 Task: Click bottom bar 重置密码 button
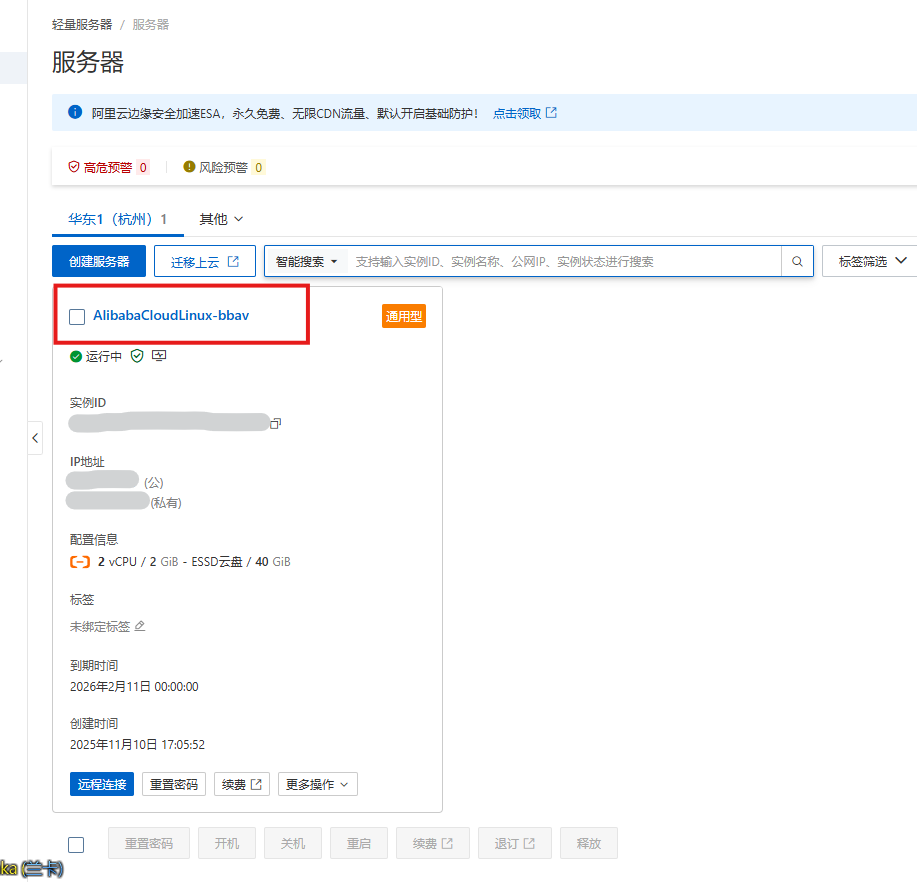(x=149, y=843)
